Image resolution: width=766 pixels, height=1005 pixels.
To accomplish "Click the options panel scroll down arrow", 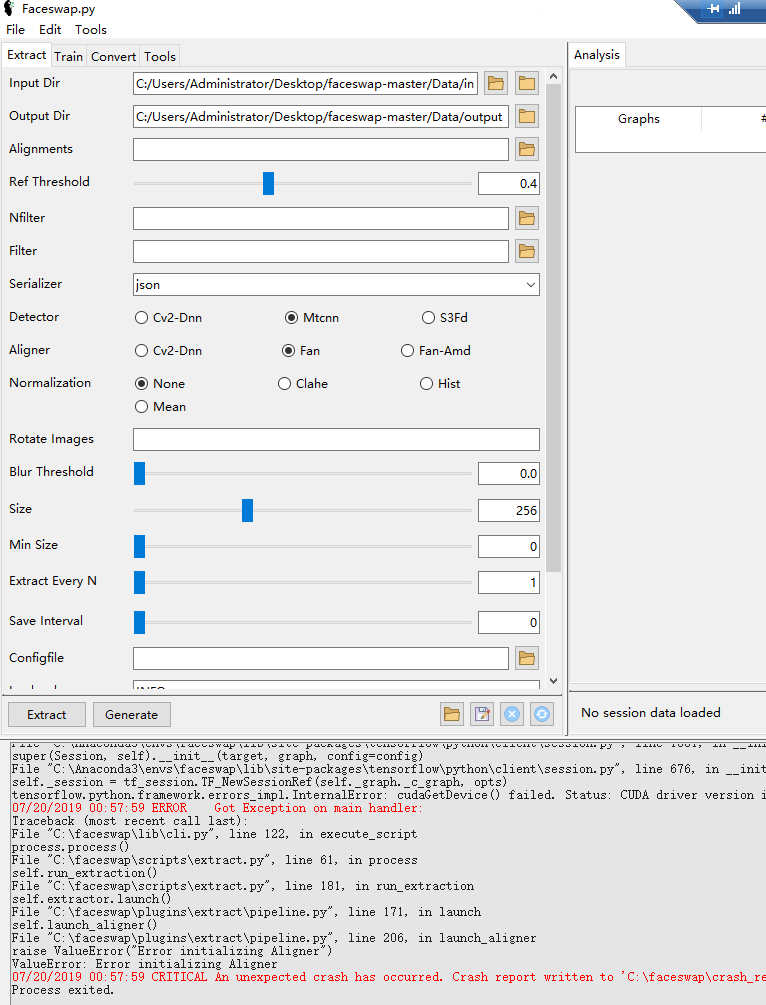I will [x=554, y=681].
